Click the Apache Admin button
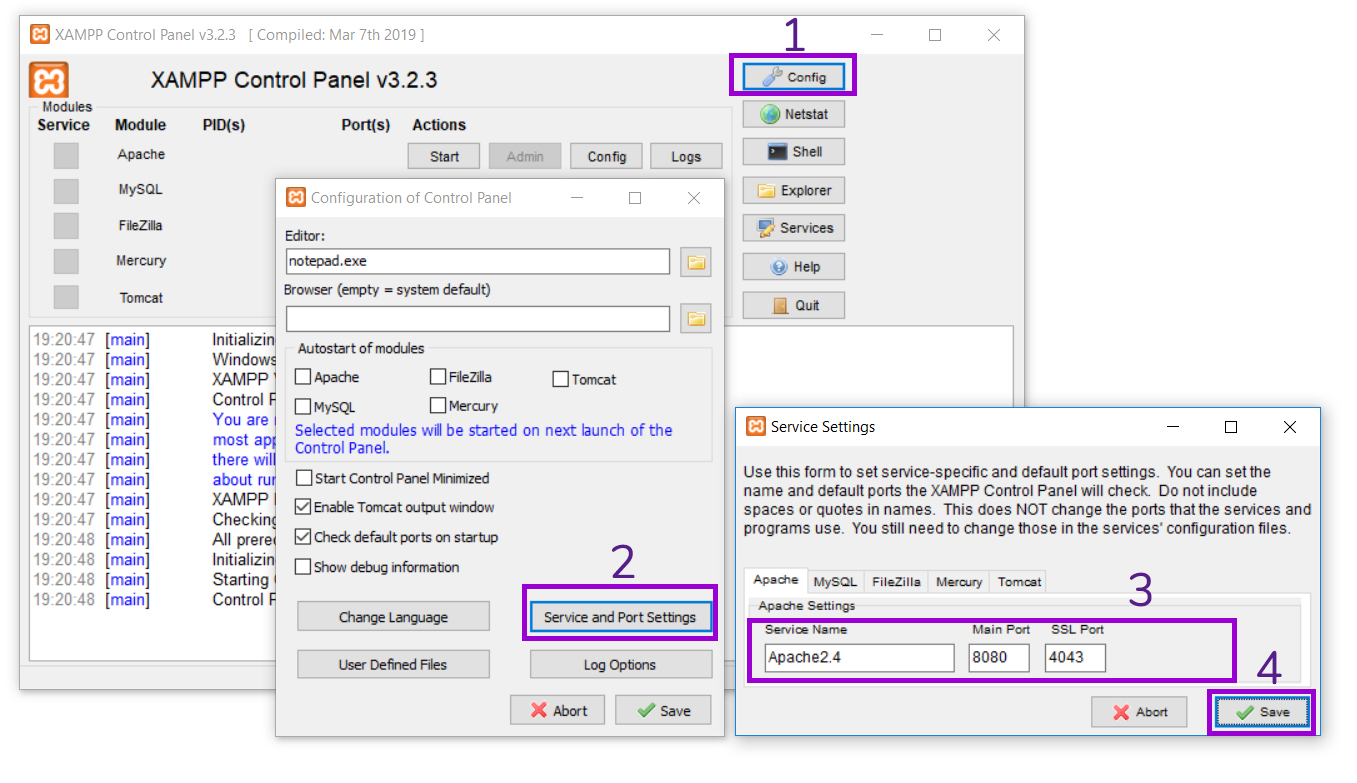This screenshot has height=783, width=1357. point(525,156)
